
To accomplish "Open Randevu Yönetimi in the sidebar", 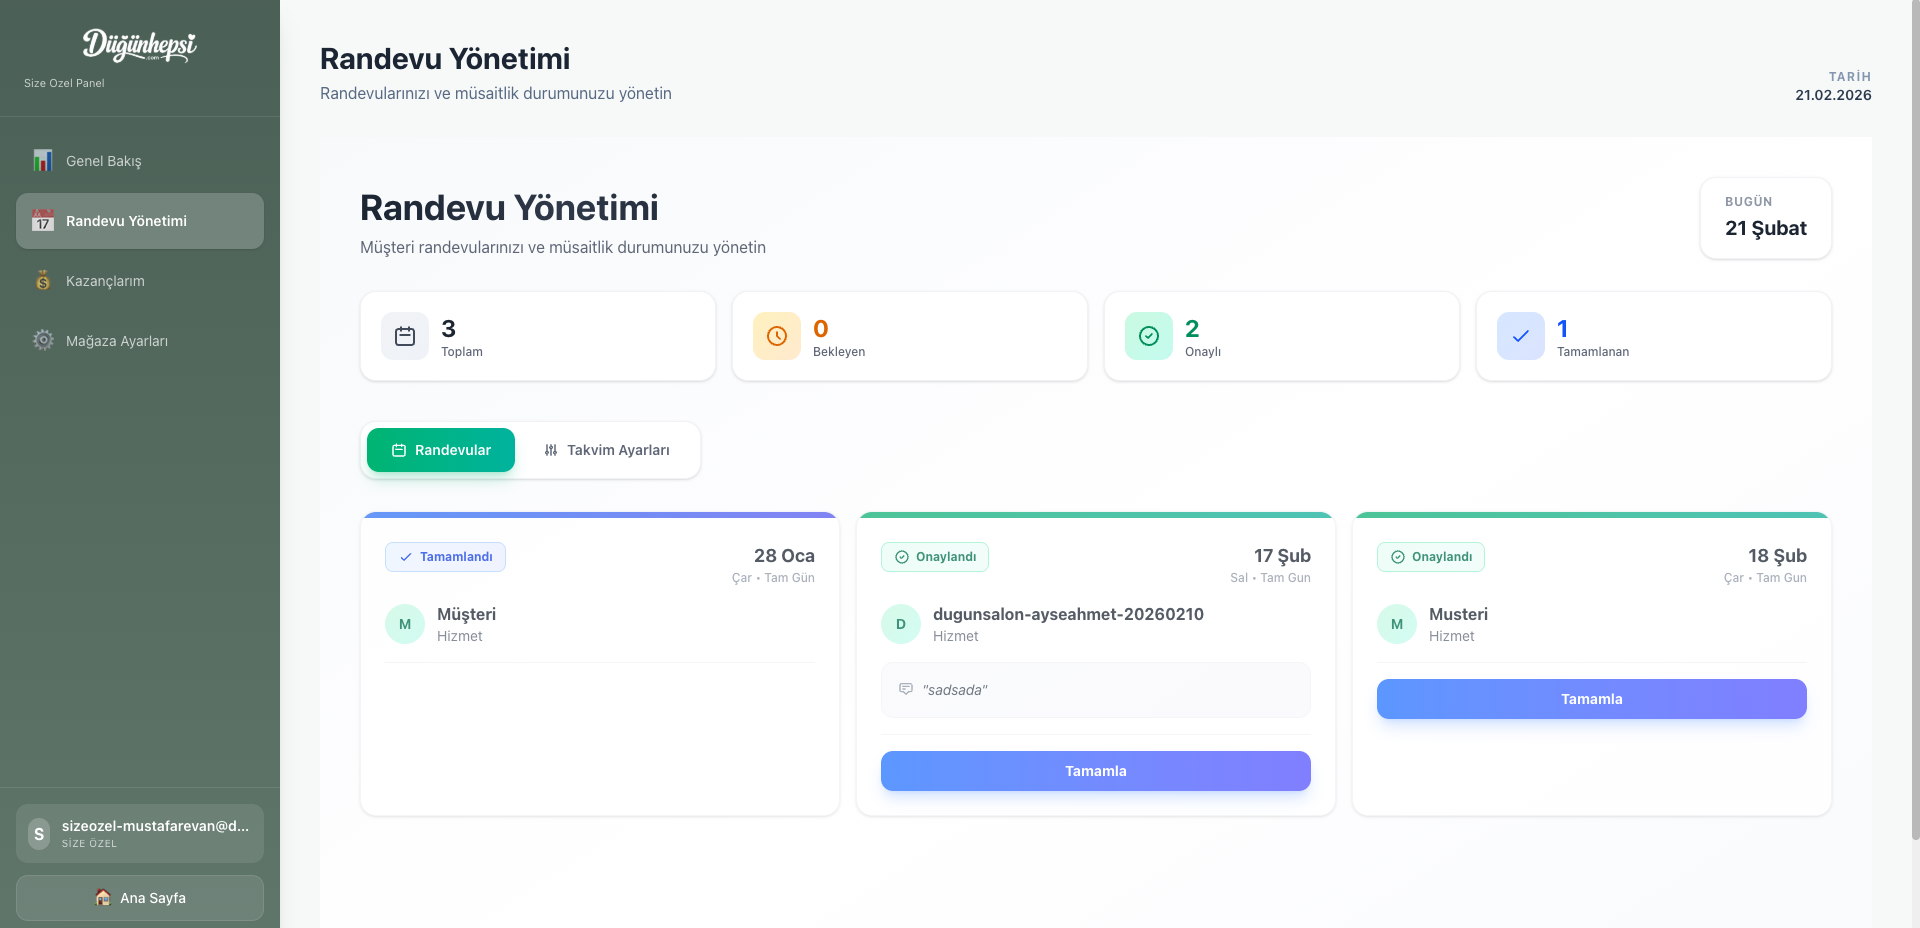I will pos(140,221).
